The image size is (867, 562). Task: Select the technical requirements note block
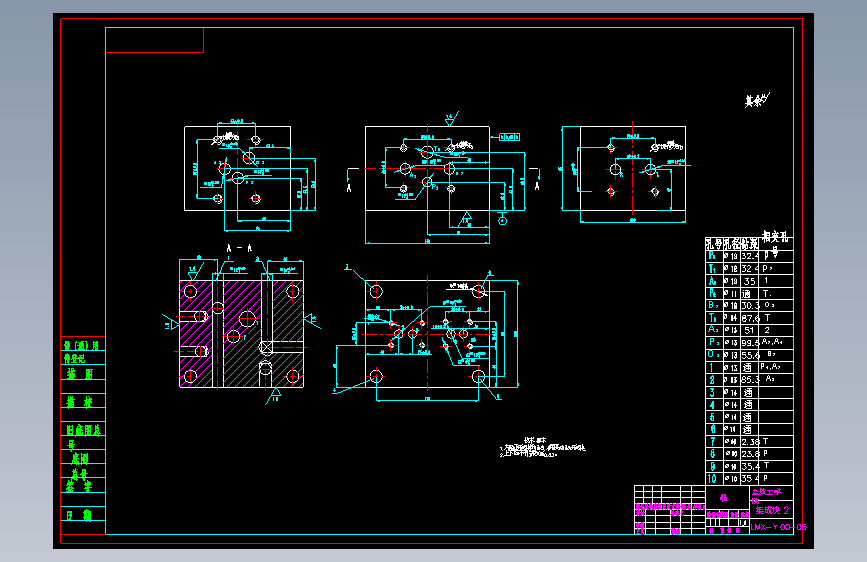click(x=542, y=447)
